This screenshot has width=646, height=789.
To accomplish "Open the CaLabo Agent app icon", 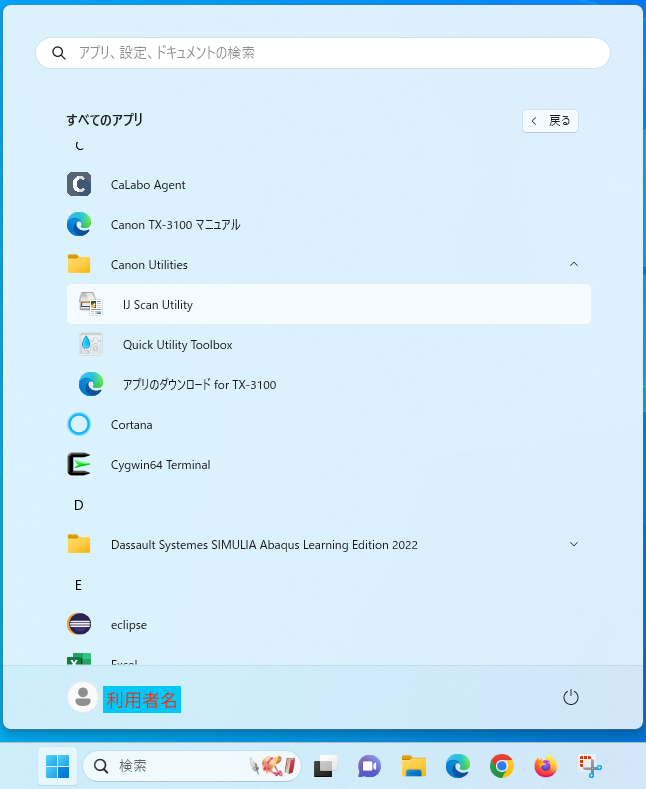I will click(79, 184).
